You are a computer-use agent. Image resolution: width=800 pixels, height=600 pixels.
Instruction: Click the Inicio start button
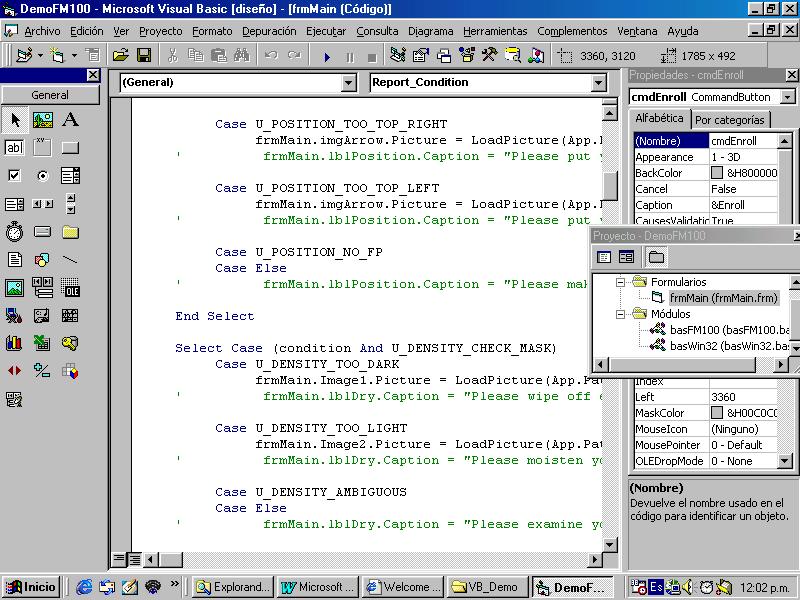tap(32, 587)
